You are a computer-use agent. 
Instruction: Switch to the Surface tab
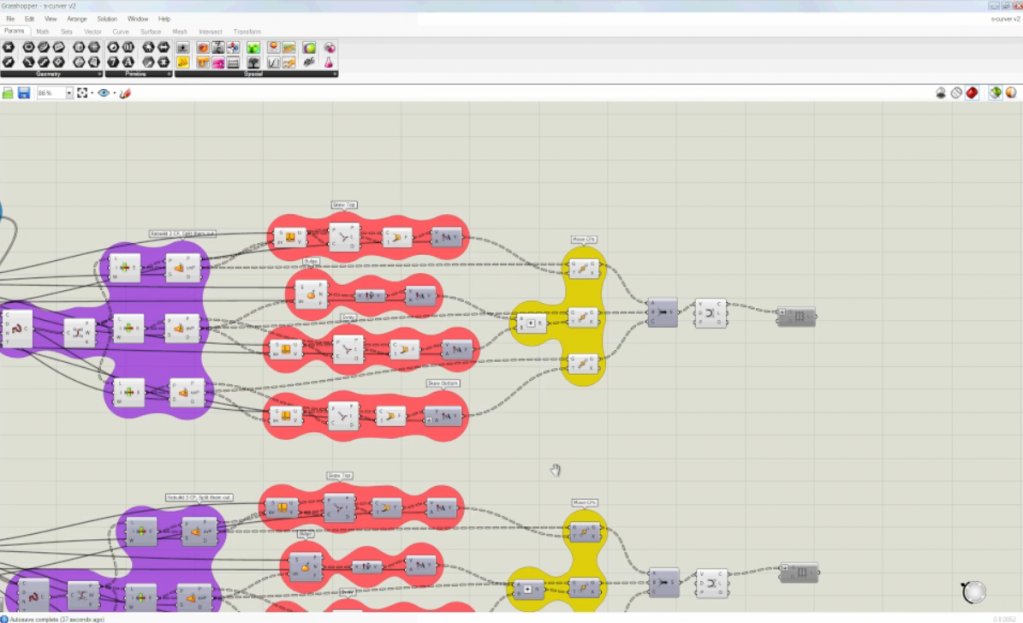pyautogui.click(x=151, y=31)
